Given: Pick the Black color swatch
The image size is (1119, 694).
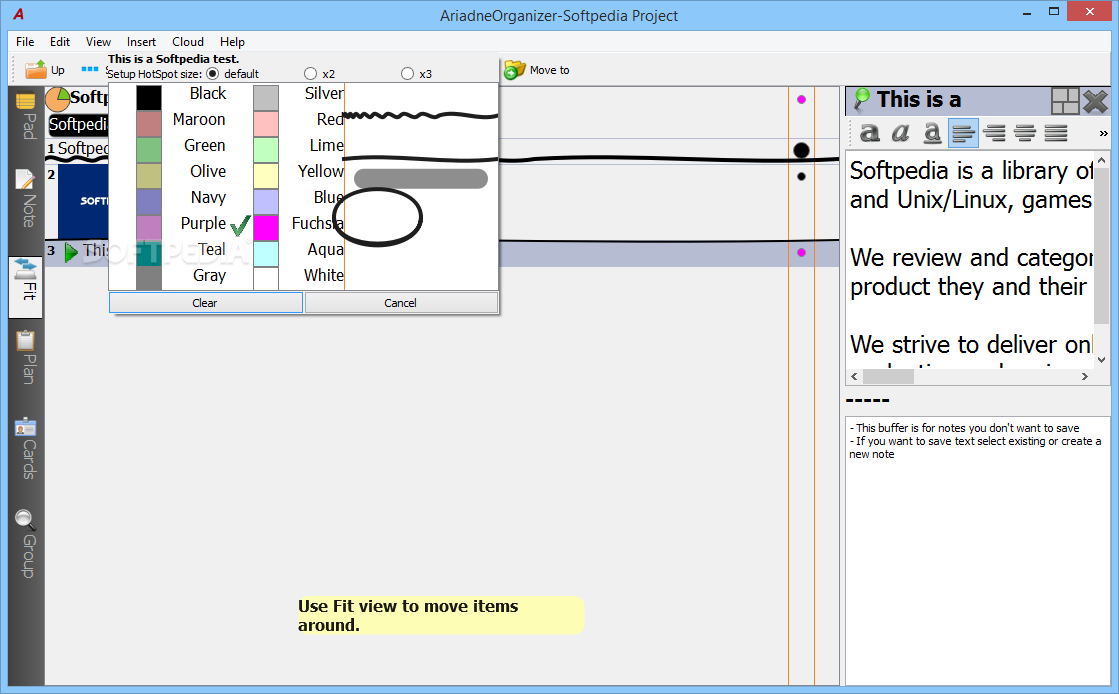Looking at the screenshot, I should (x=149, y=97).
